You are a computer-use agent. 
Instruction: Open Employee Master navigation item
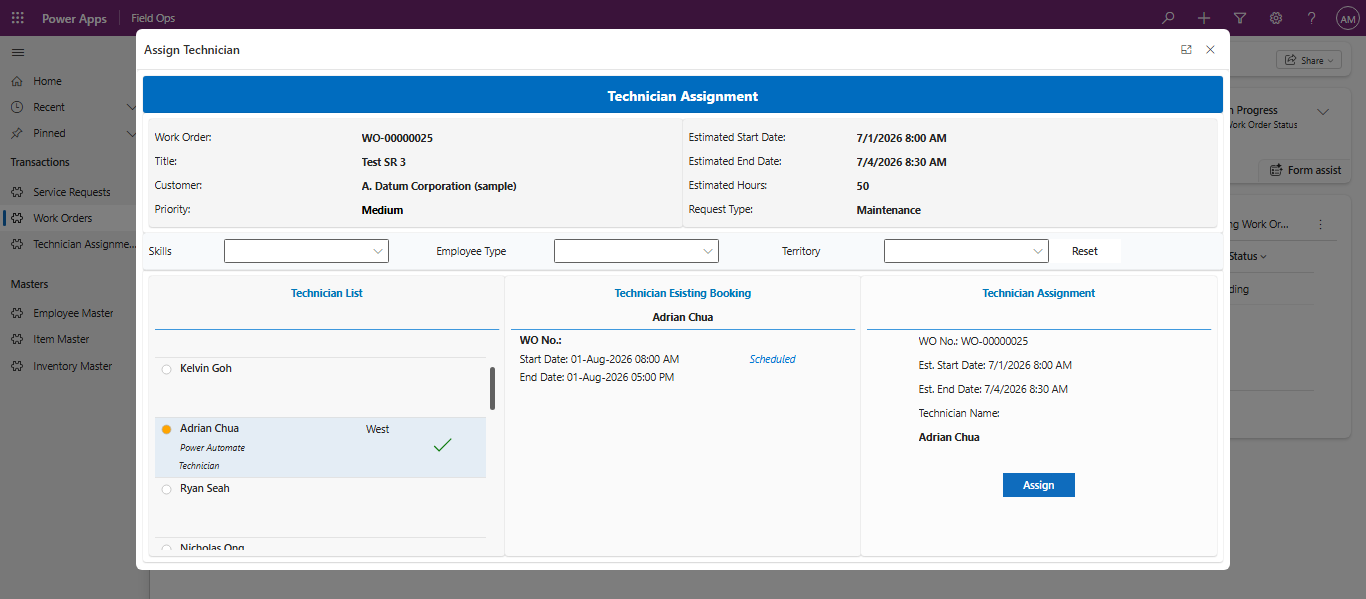[73, 313]
